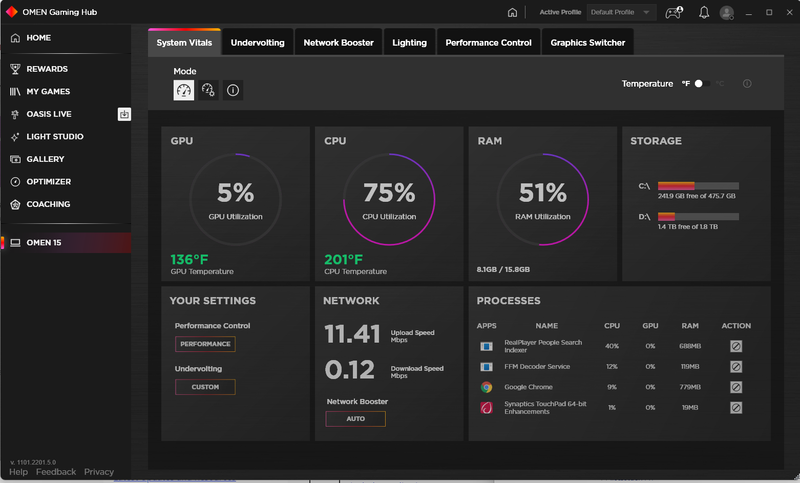The width and height of the screenshot is (800, 483).
Task: Click the 40% CPU value for RealPlayer
Action: click(612, 346)
